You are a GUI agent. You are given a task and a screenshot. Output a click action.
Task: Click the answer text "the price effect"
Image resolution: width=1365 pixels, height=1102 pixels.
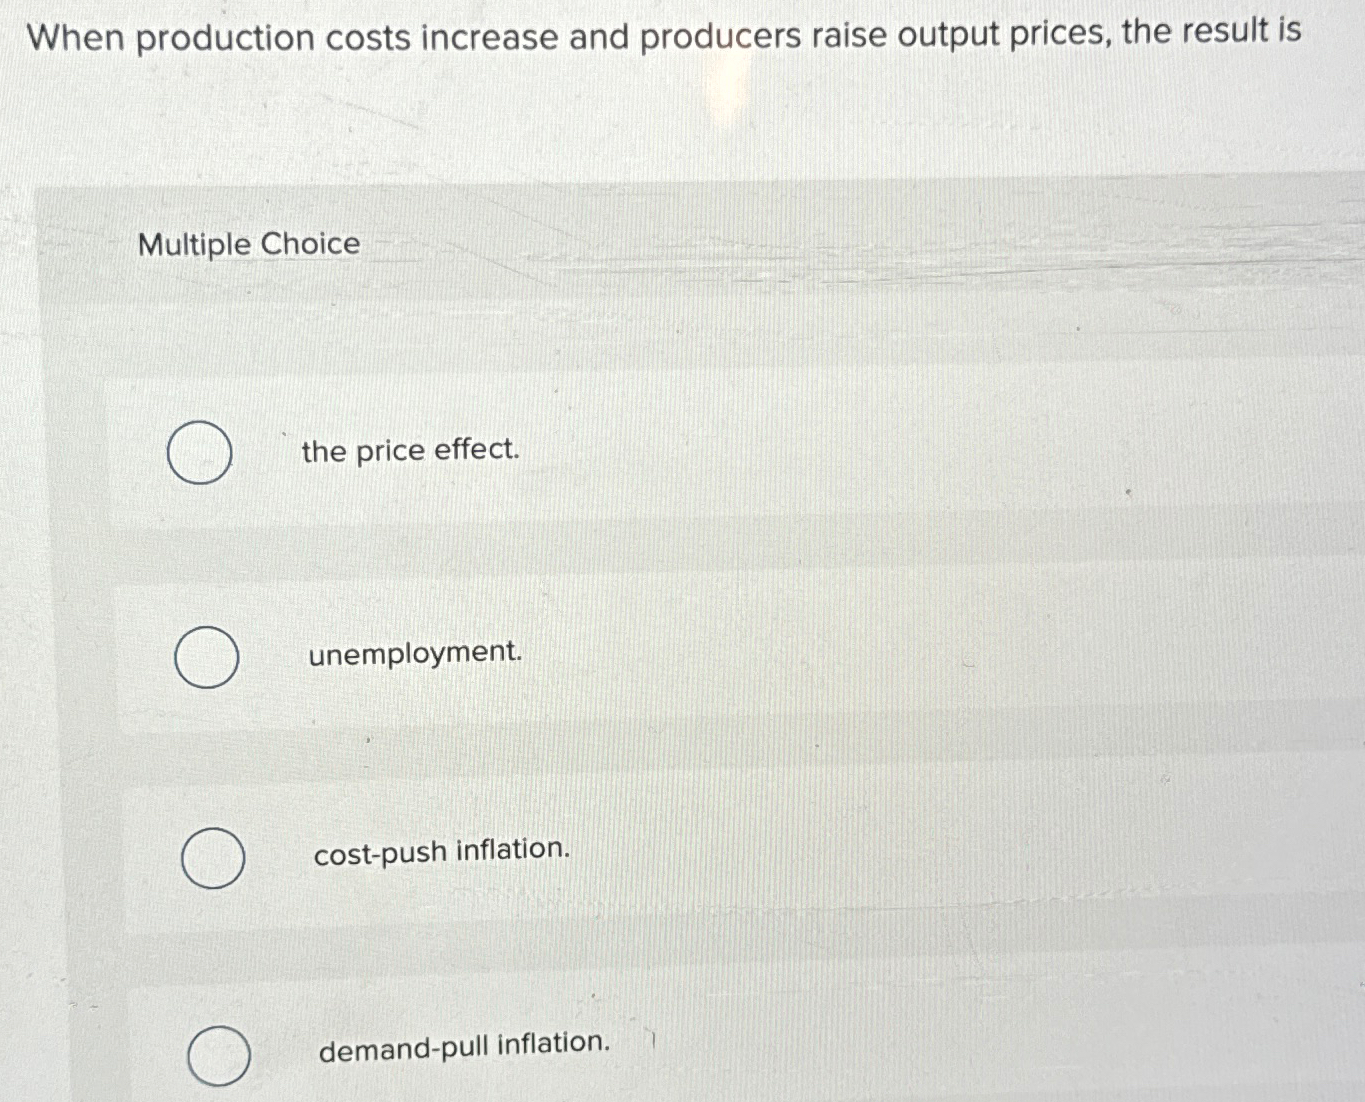(x=409, y=451)
